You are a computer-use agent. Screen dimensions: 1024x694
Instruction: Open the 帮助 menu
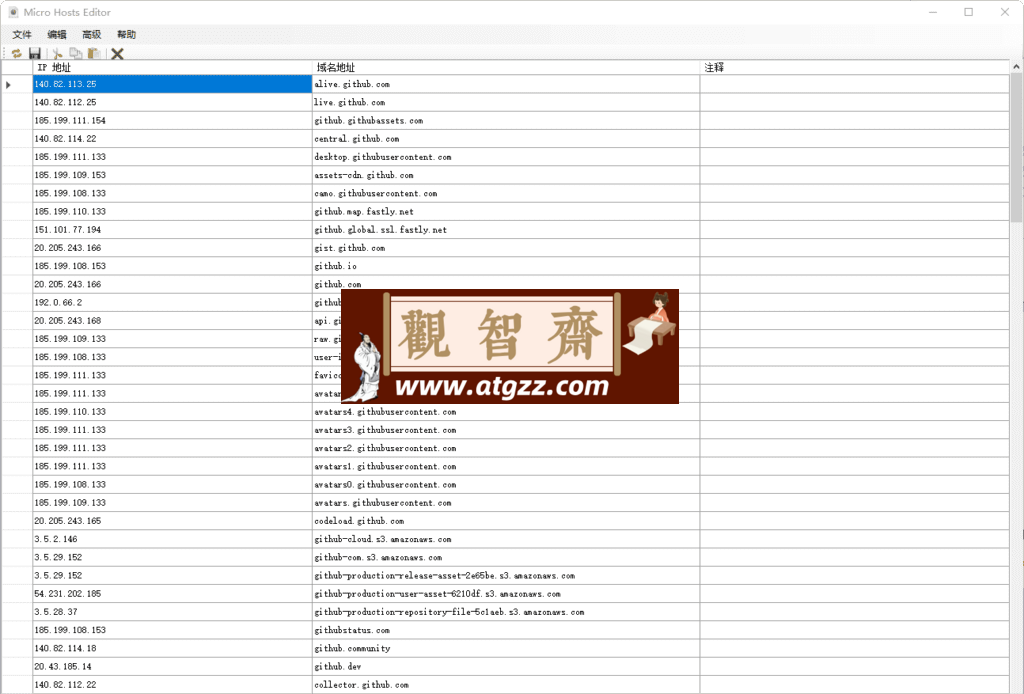coord(126,35)
